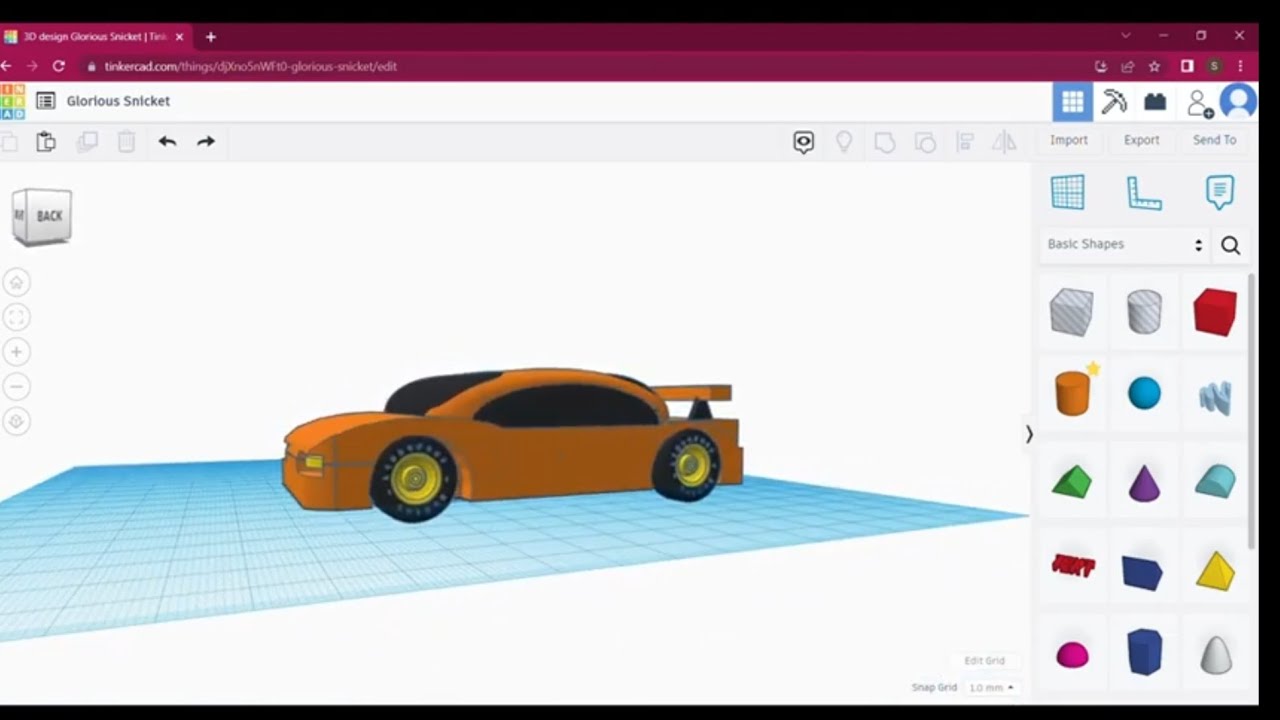Select the Mirror tool
This screenshot has height=720, width=1280.
coord(1004,142)
